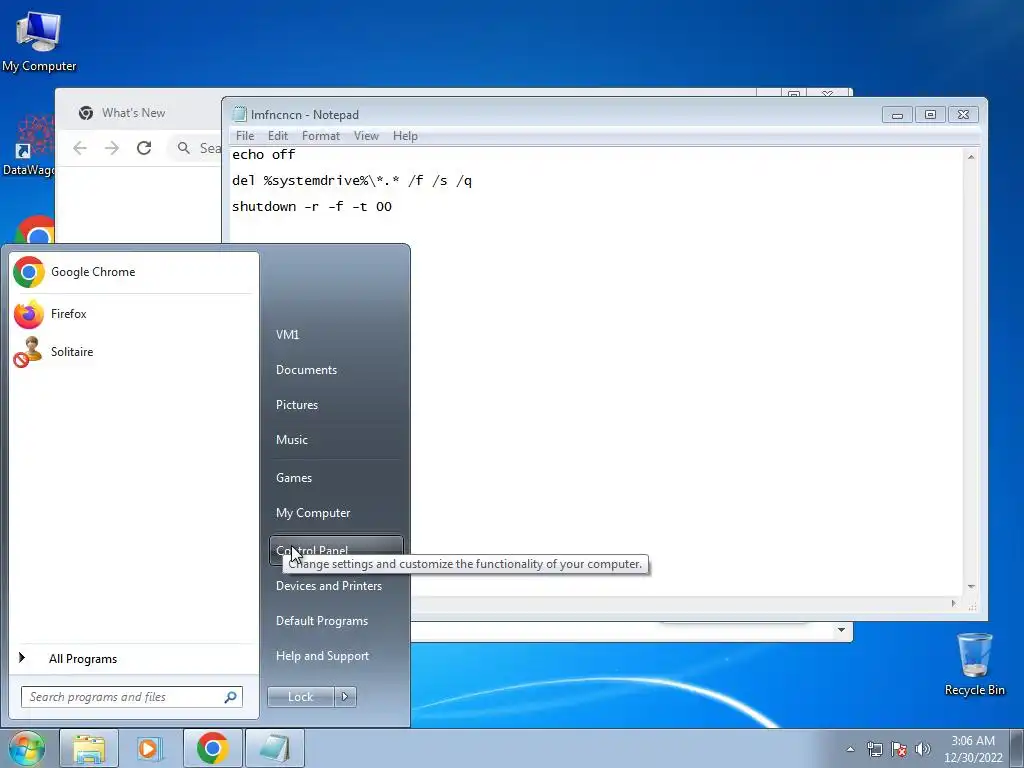Screen dimensions: 1024x768
Task: Minimize the Notepad window
Action: coord(897,115)
